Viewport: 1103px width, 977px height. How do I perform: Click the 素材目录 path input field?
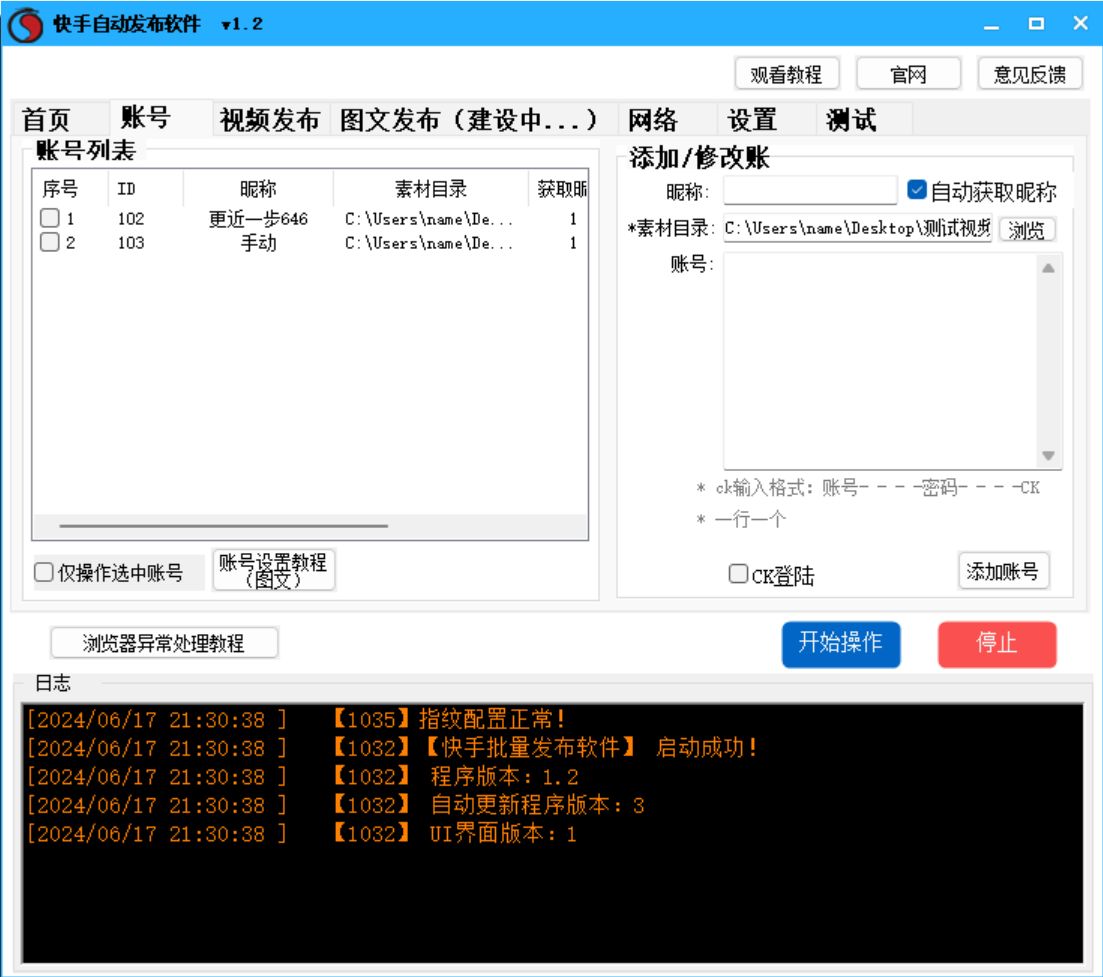click(x=857, y=229)
